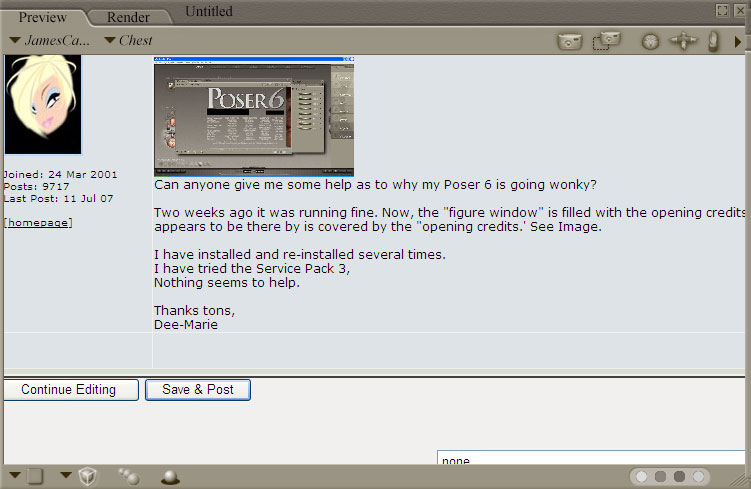Image resolution: width=751 pixels, height=489 pixels.
Task: Open the JamesCa... figure dropdown
Action: 49,40
